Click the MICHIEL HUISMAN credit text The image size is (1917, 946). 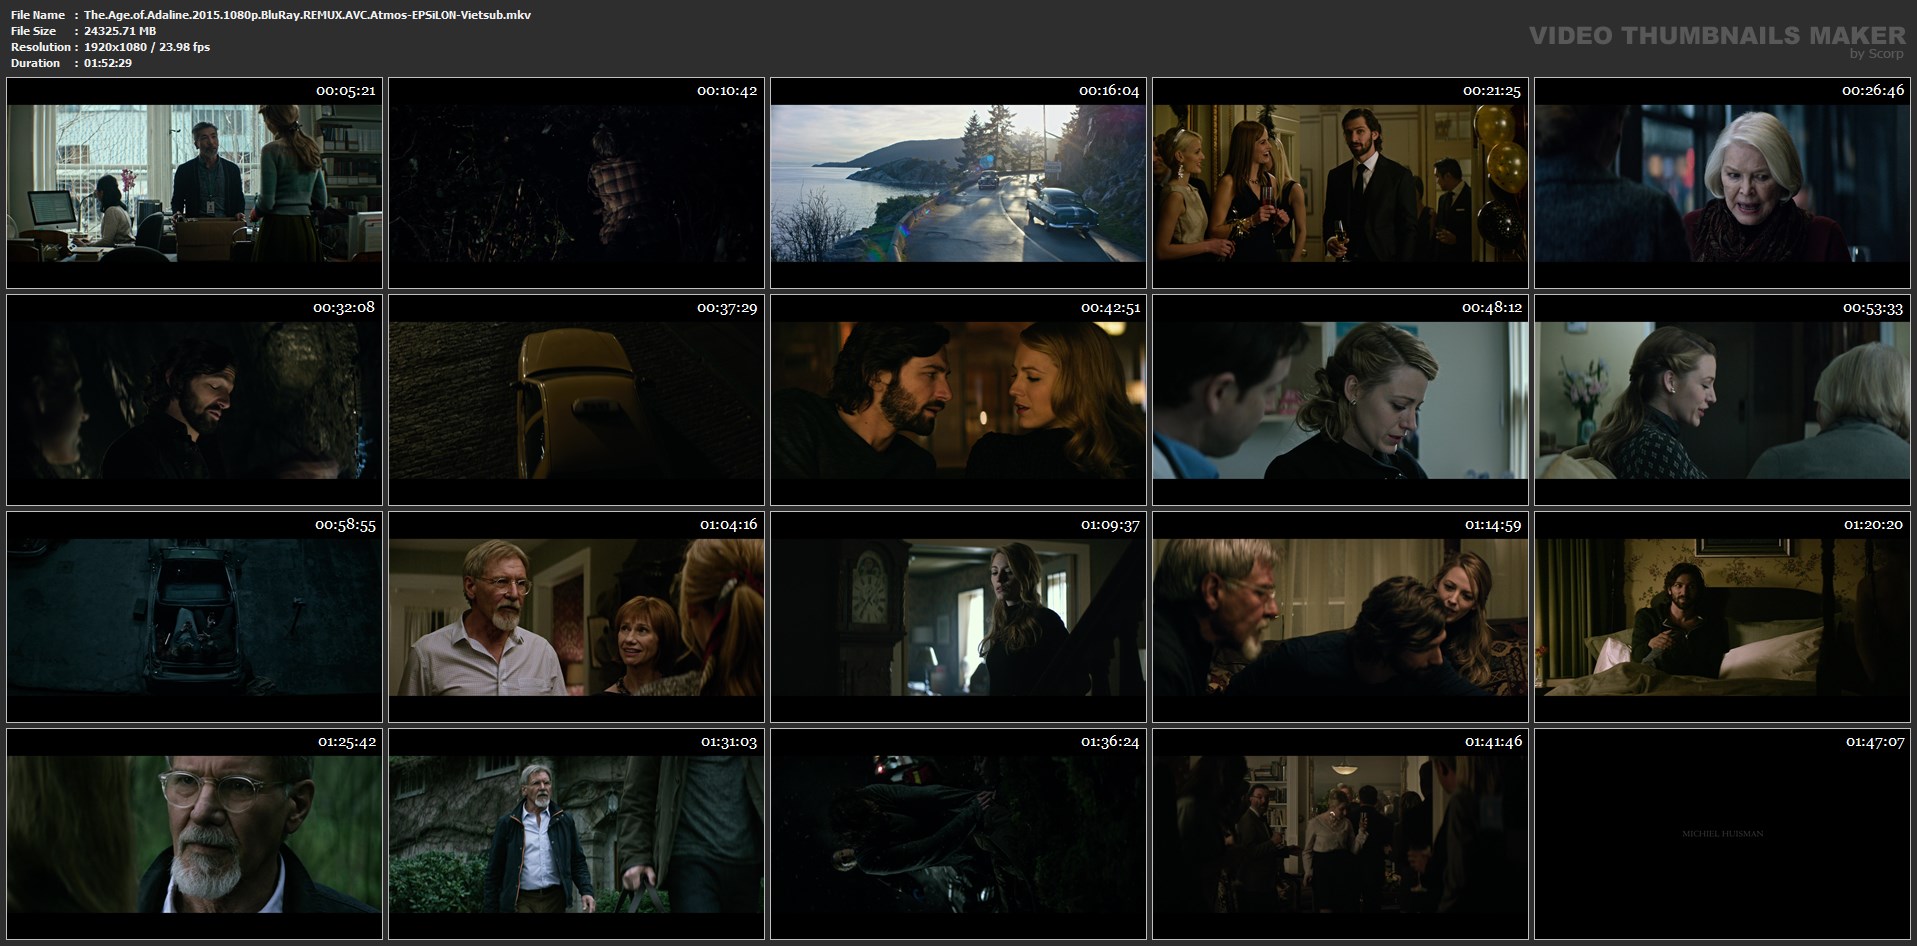tap(1722, 834)
